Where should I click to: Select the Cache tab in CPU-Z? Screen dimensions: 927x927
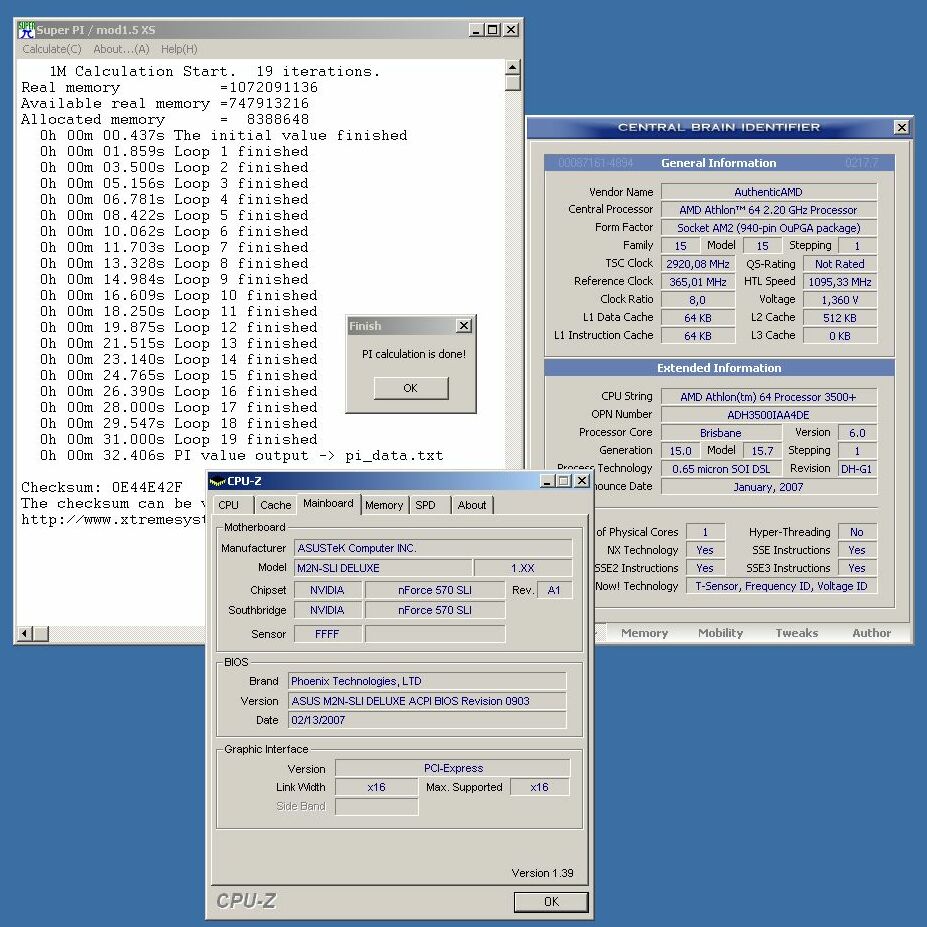[x=276, y=505]
